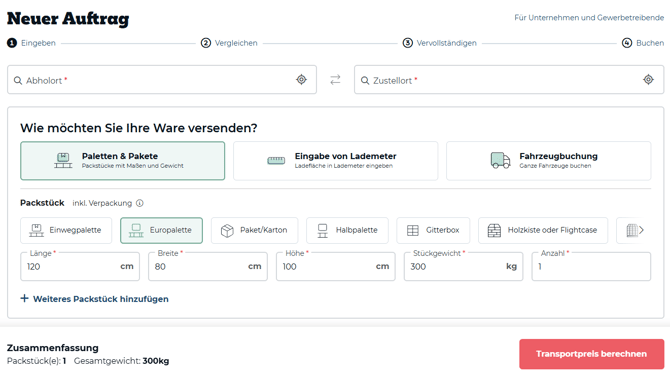Click 'Wie möchten Sie Ihre Ware versenden?' heading

click(x=139, y=128)
